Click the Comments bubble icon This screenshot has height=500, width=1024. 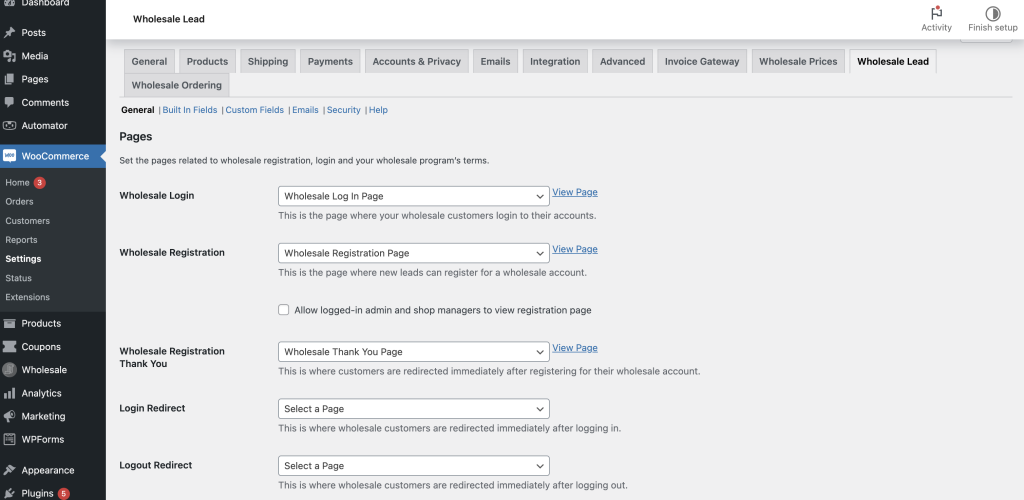(10, 102)
